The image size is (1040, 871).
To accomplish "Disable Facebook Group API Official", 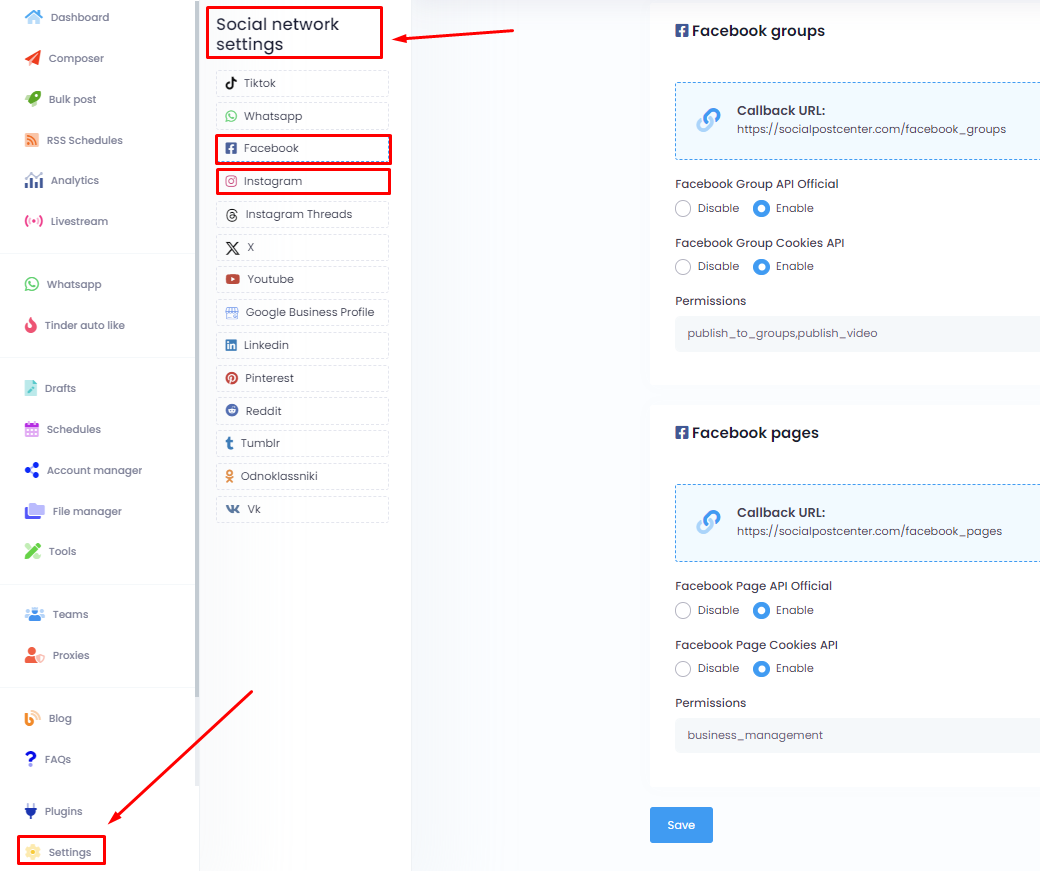I will coord(683,208).
